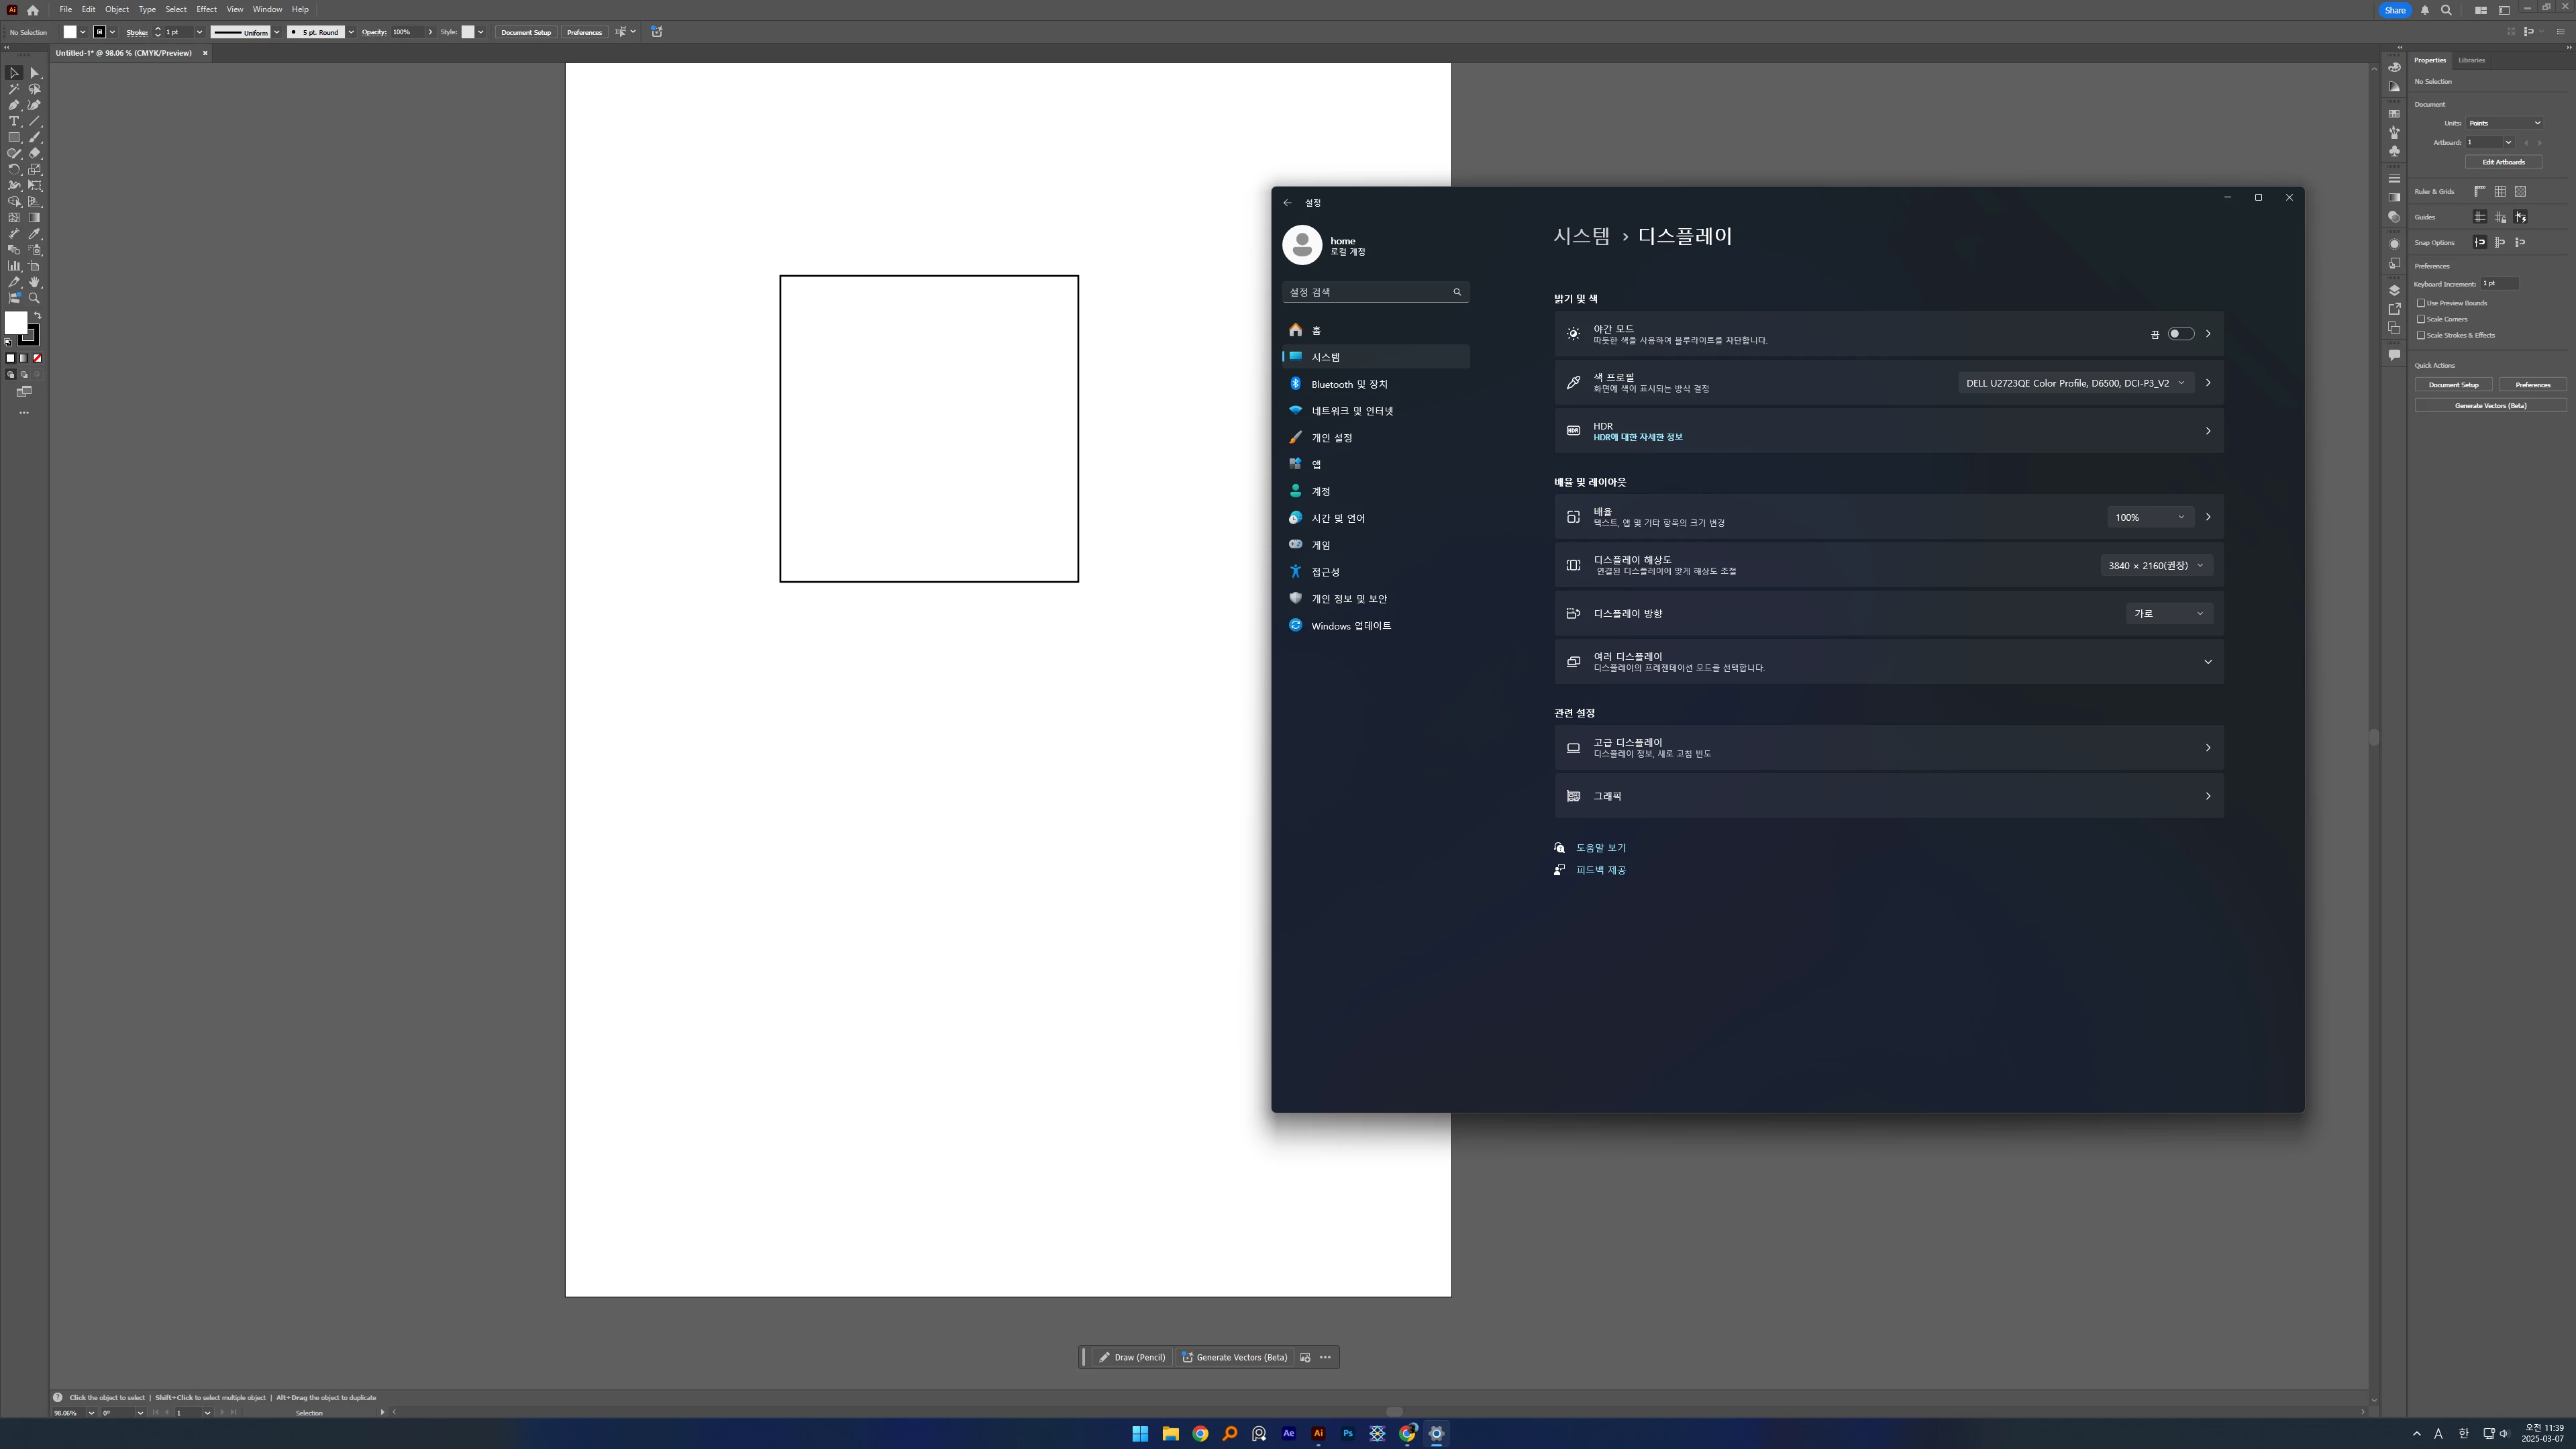Select the Type tool
Screen dimensions: 2576x1449
pos(14,121)
